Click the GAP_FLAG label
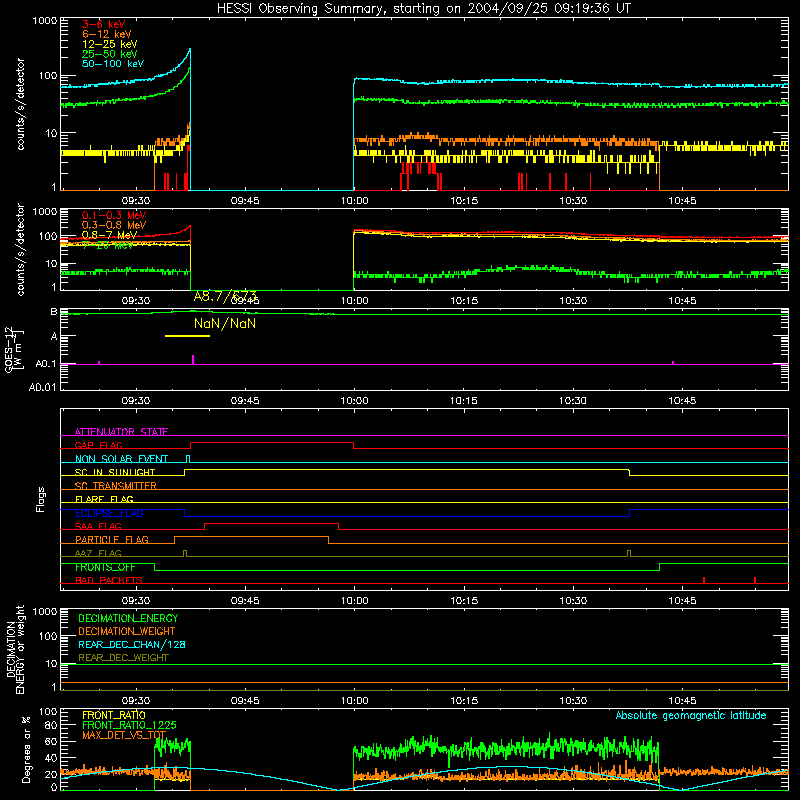The height and width of the screenshot is (800, 800). (x=98, y=445)
